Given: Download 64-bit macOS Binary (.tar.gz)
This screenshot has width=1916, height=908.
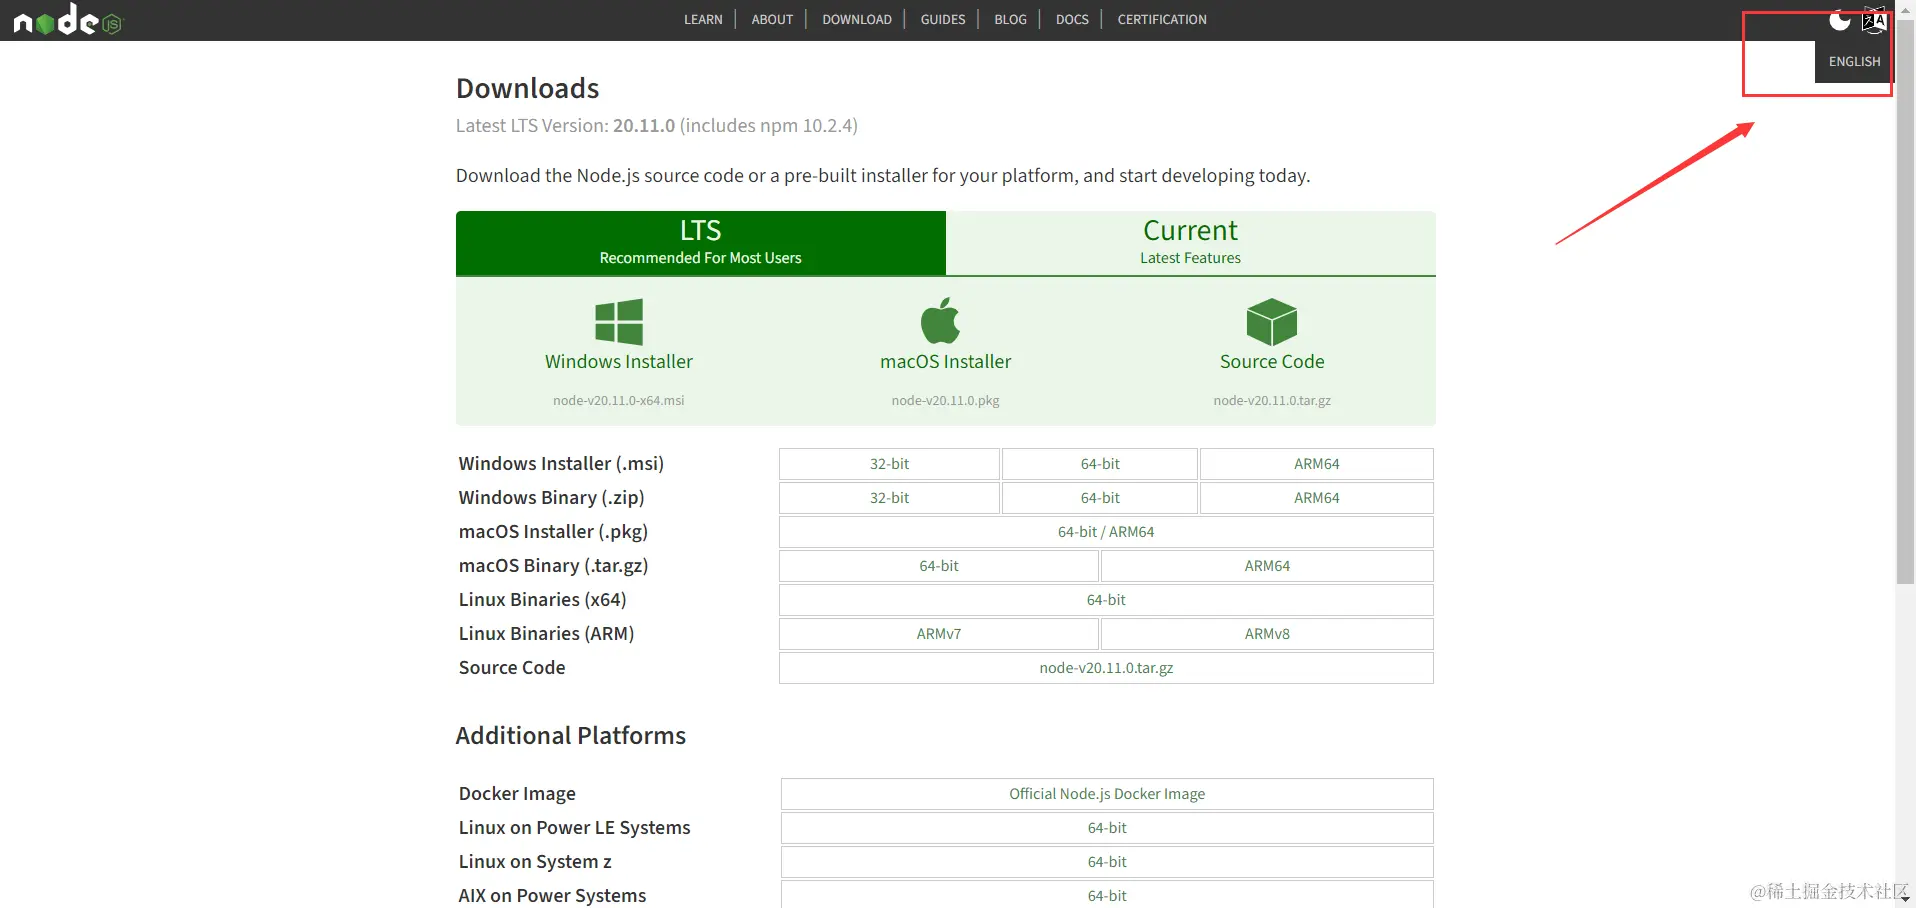Looking at the screenshot, I should click(939, 566).
